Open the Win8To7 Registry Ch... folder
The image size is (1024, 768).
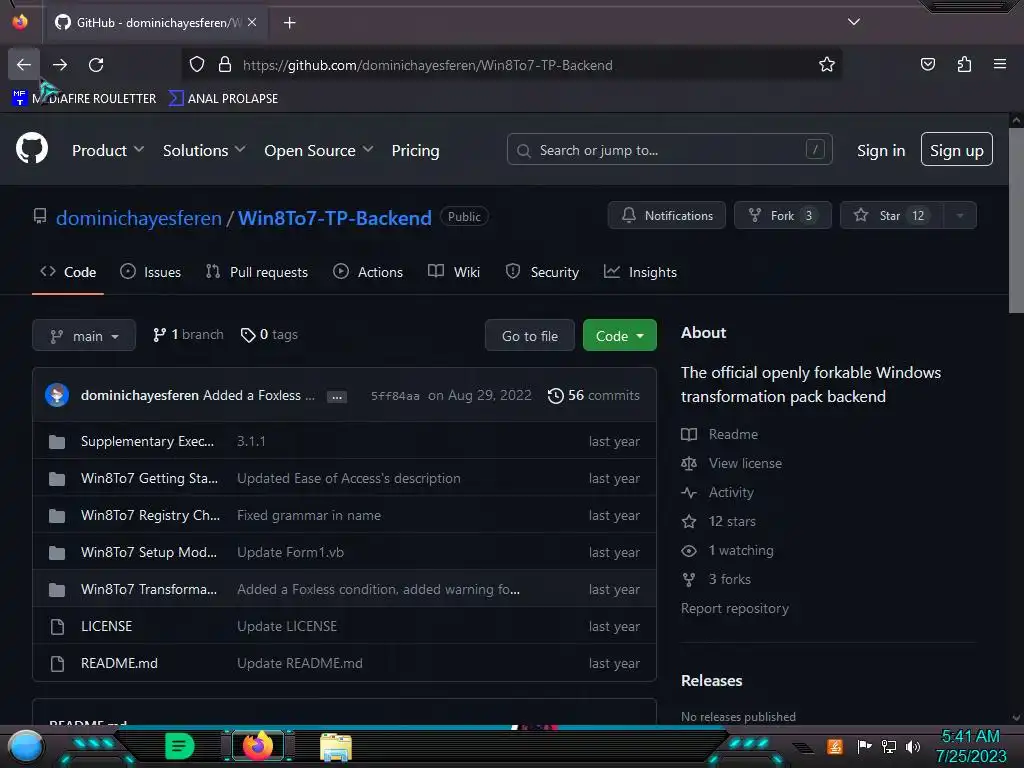coord(150,515)
